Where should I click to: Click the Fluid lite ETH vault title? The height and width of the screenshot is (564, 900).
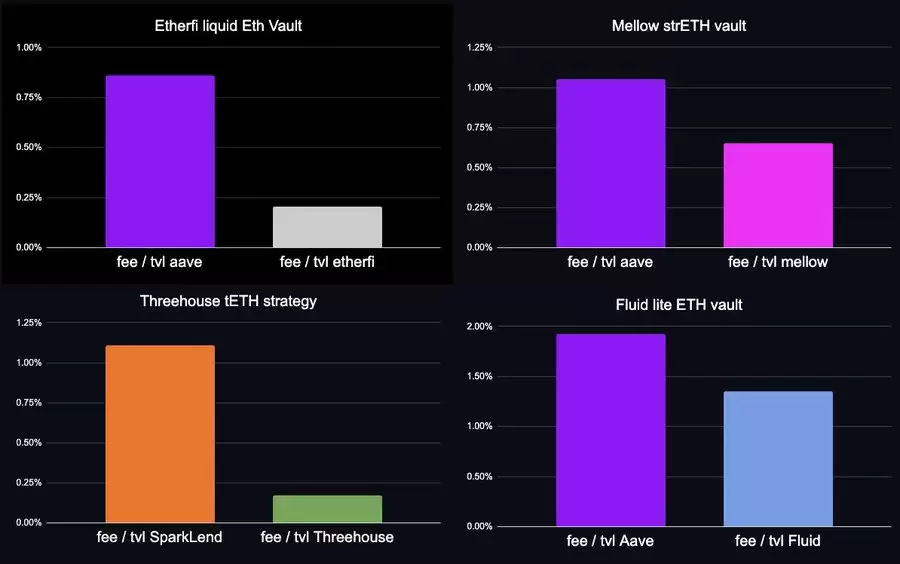(678, 305)
